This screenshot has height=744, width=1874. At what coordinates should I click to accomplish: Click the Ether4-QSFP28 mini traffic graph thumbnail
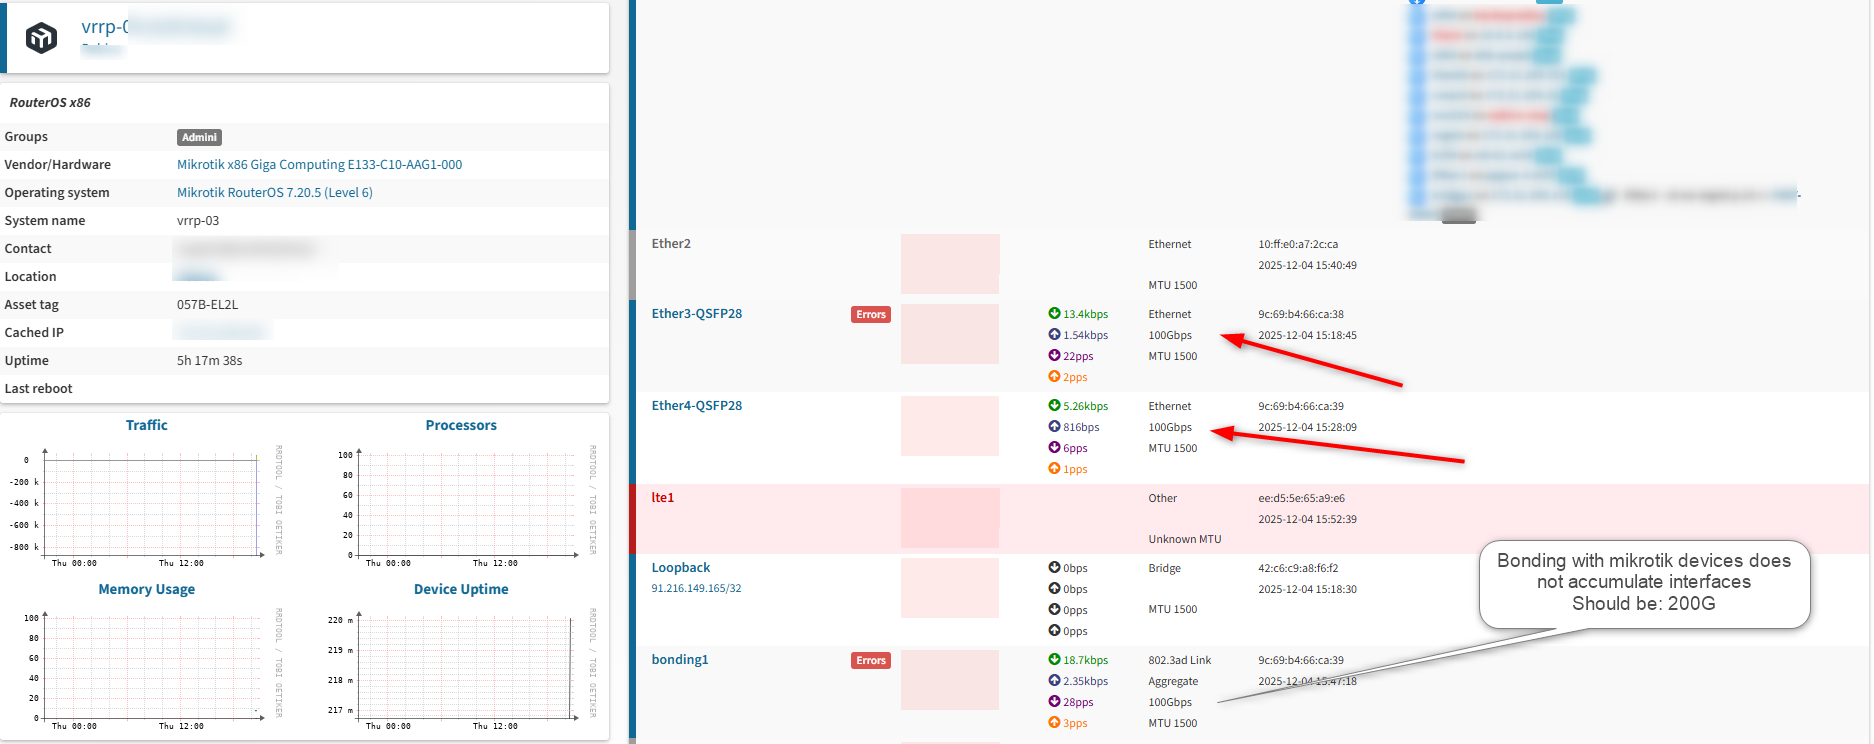coord(949,426)
